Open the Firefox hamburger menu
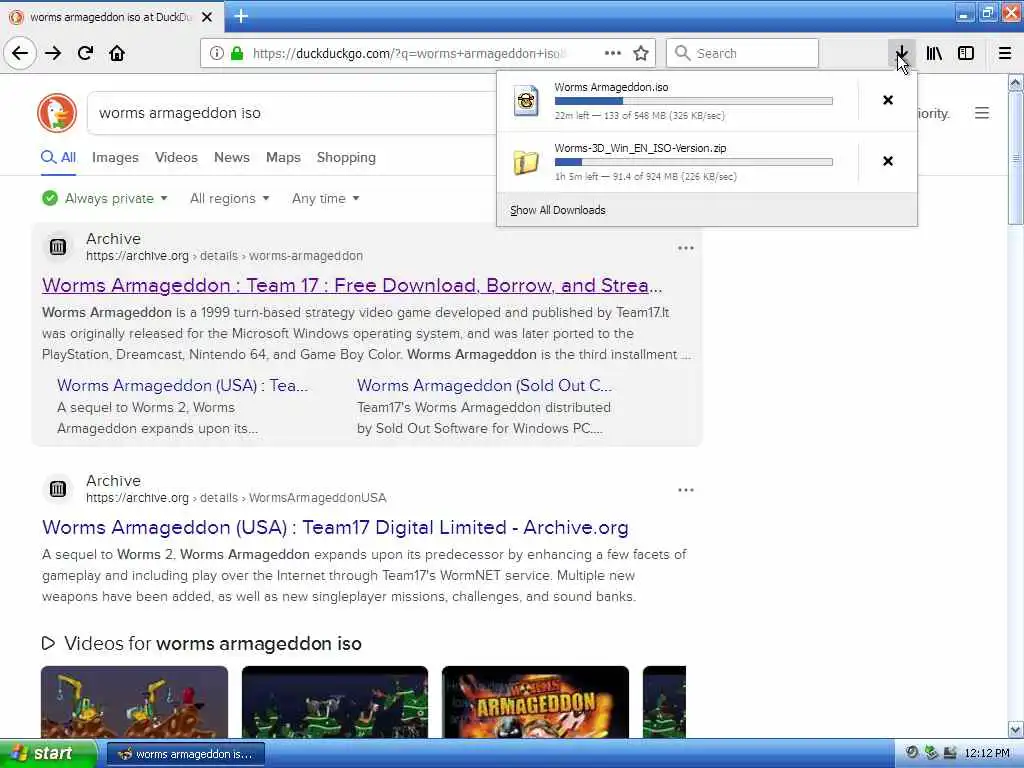This screenshot has height=768, width=1024. pyautogui.click(x=1005, y=53)
